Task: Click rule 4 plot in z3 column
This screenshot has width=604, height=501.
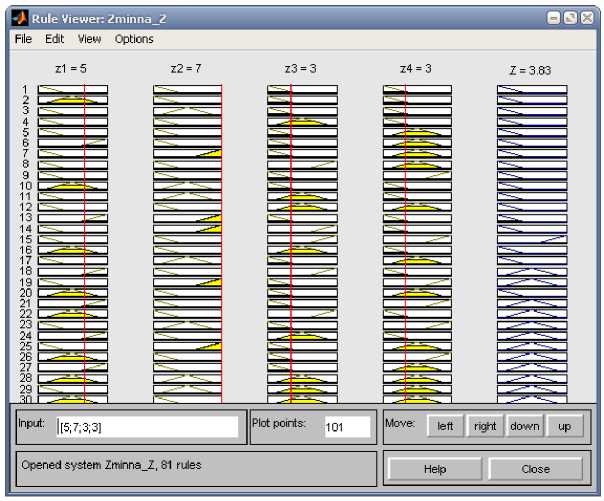Action: 302,121
